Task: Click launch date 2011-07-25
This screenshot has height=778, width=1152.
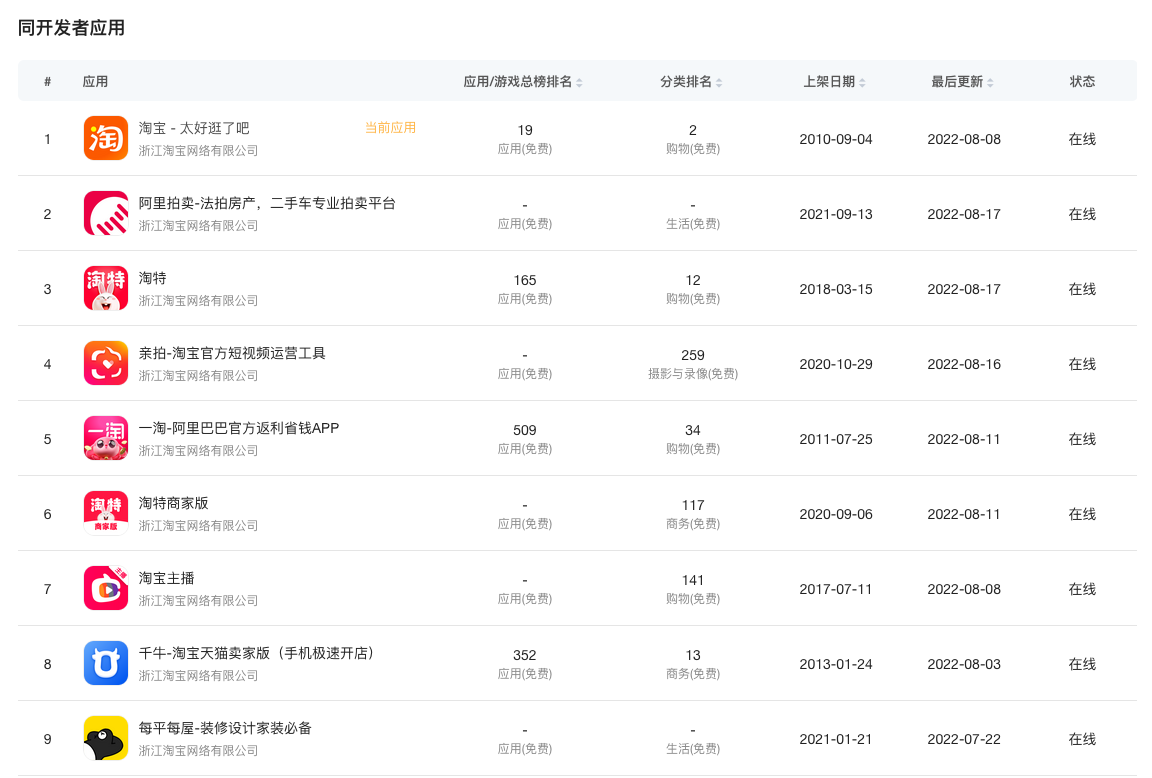Action: (836, 439)
